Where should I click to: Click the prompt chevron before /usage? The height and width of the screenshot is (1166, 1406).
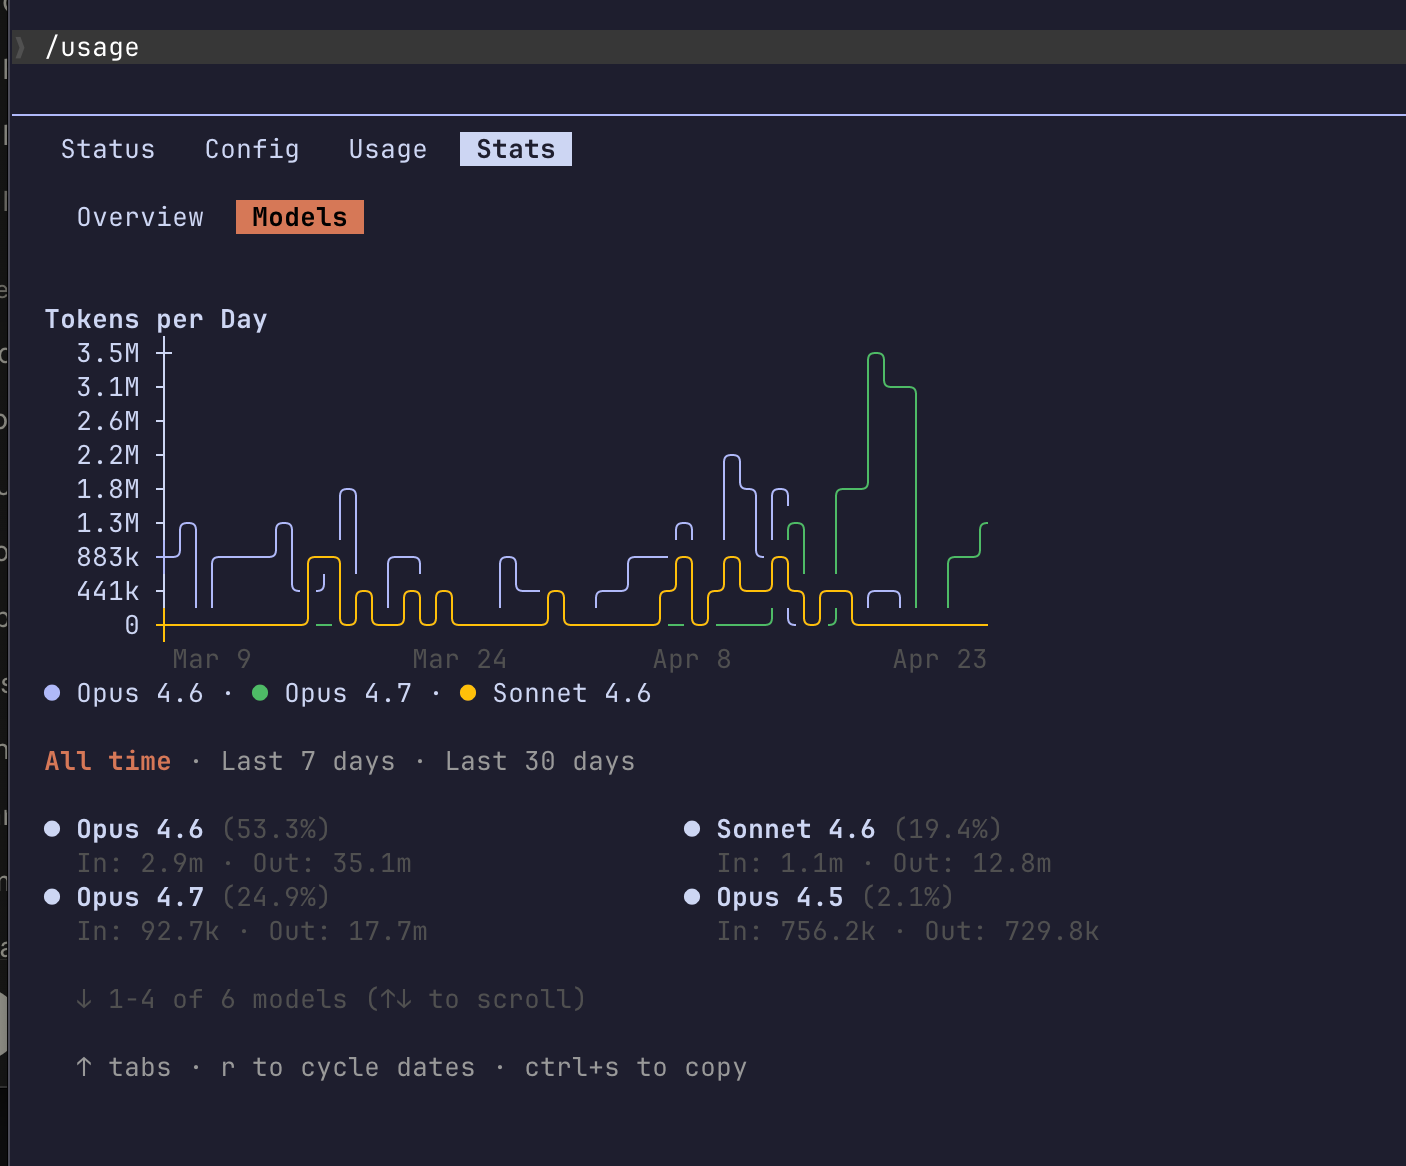[20, 47]
